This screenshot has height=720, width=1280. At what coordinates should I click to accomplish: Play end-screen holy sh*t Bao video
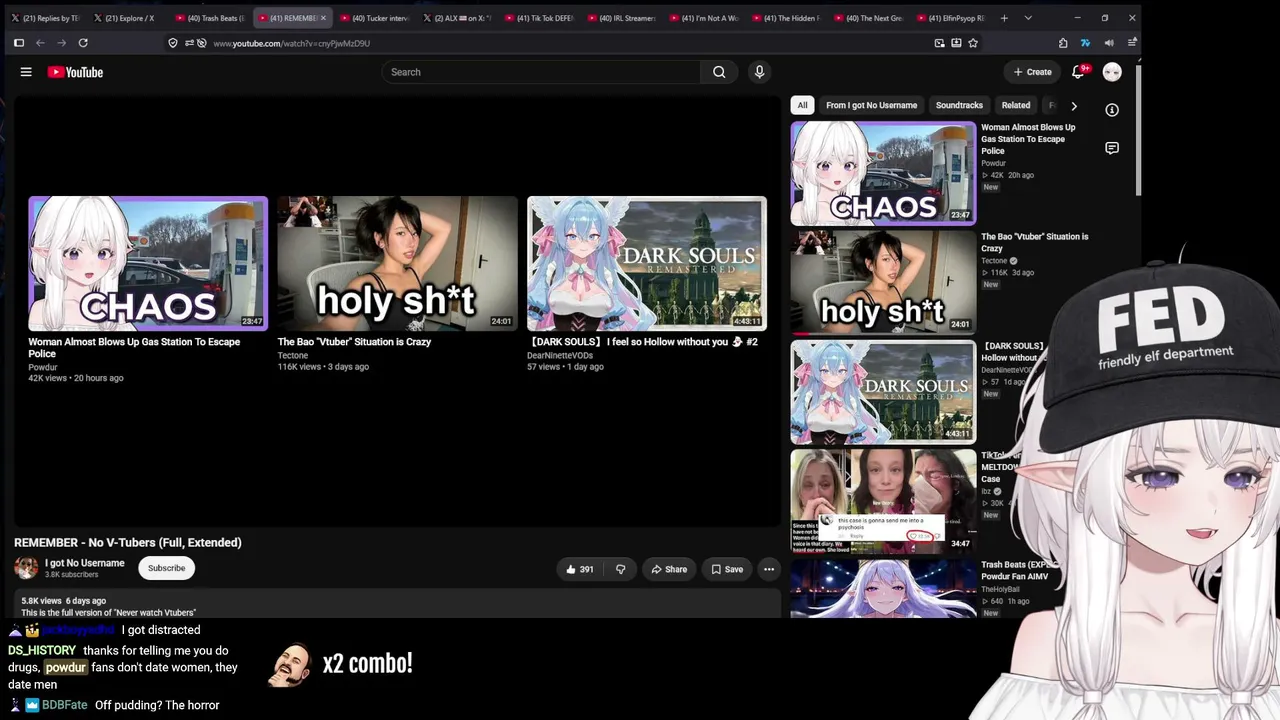(x=397, y=263)
